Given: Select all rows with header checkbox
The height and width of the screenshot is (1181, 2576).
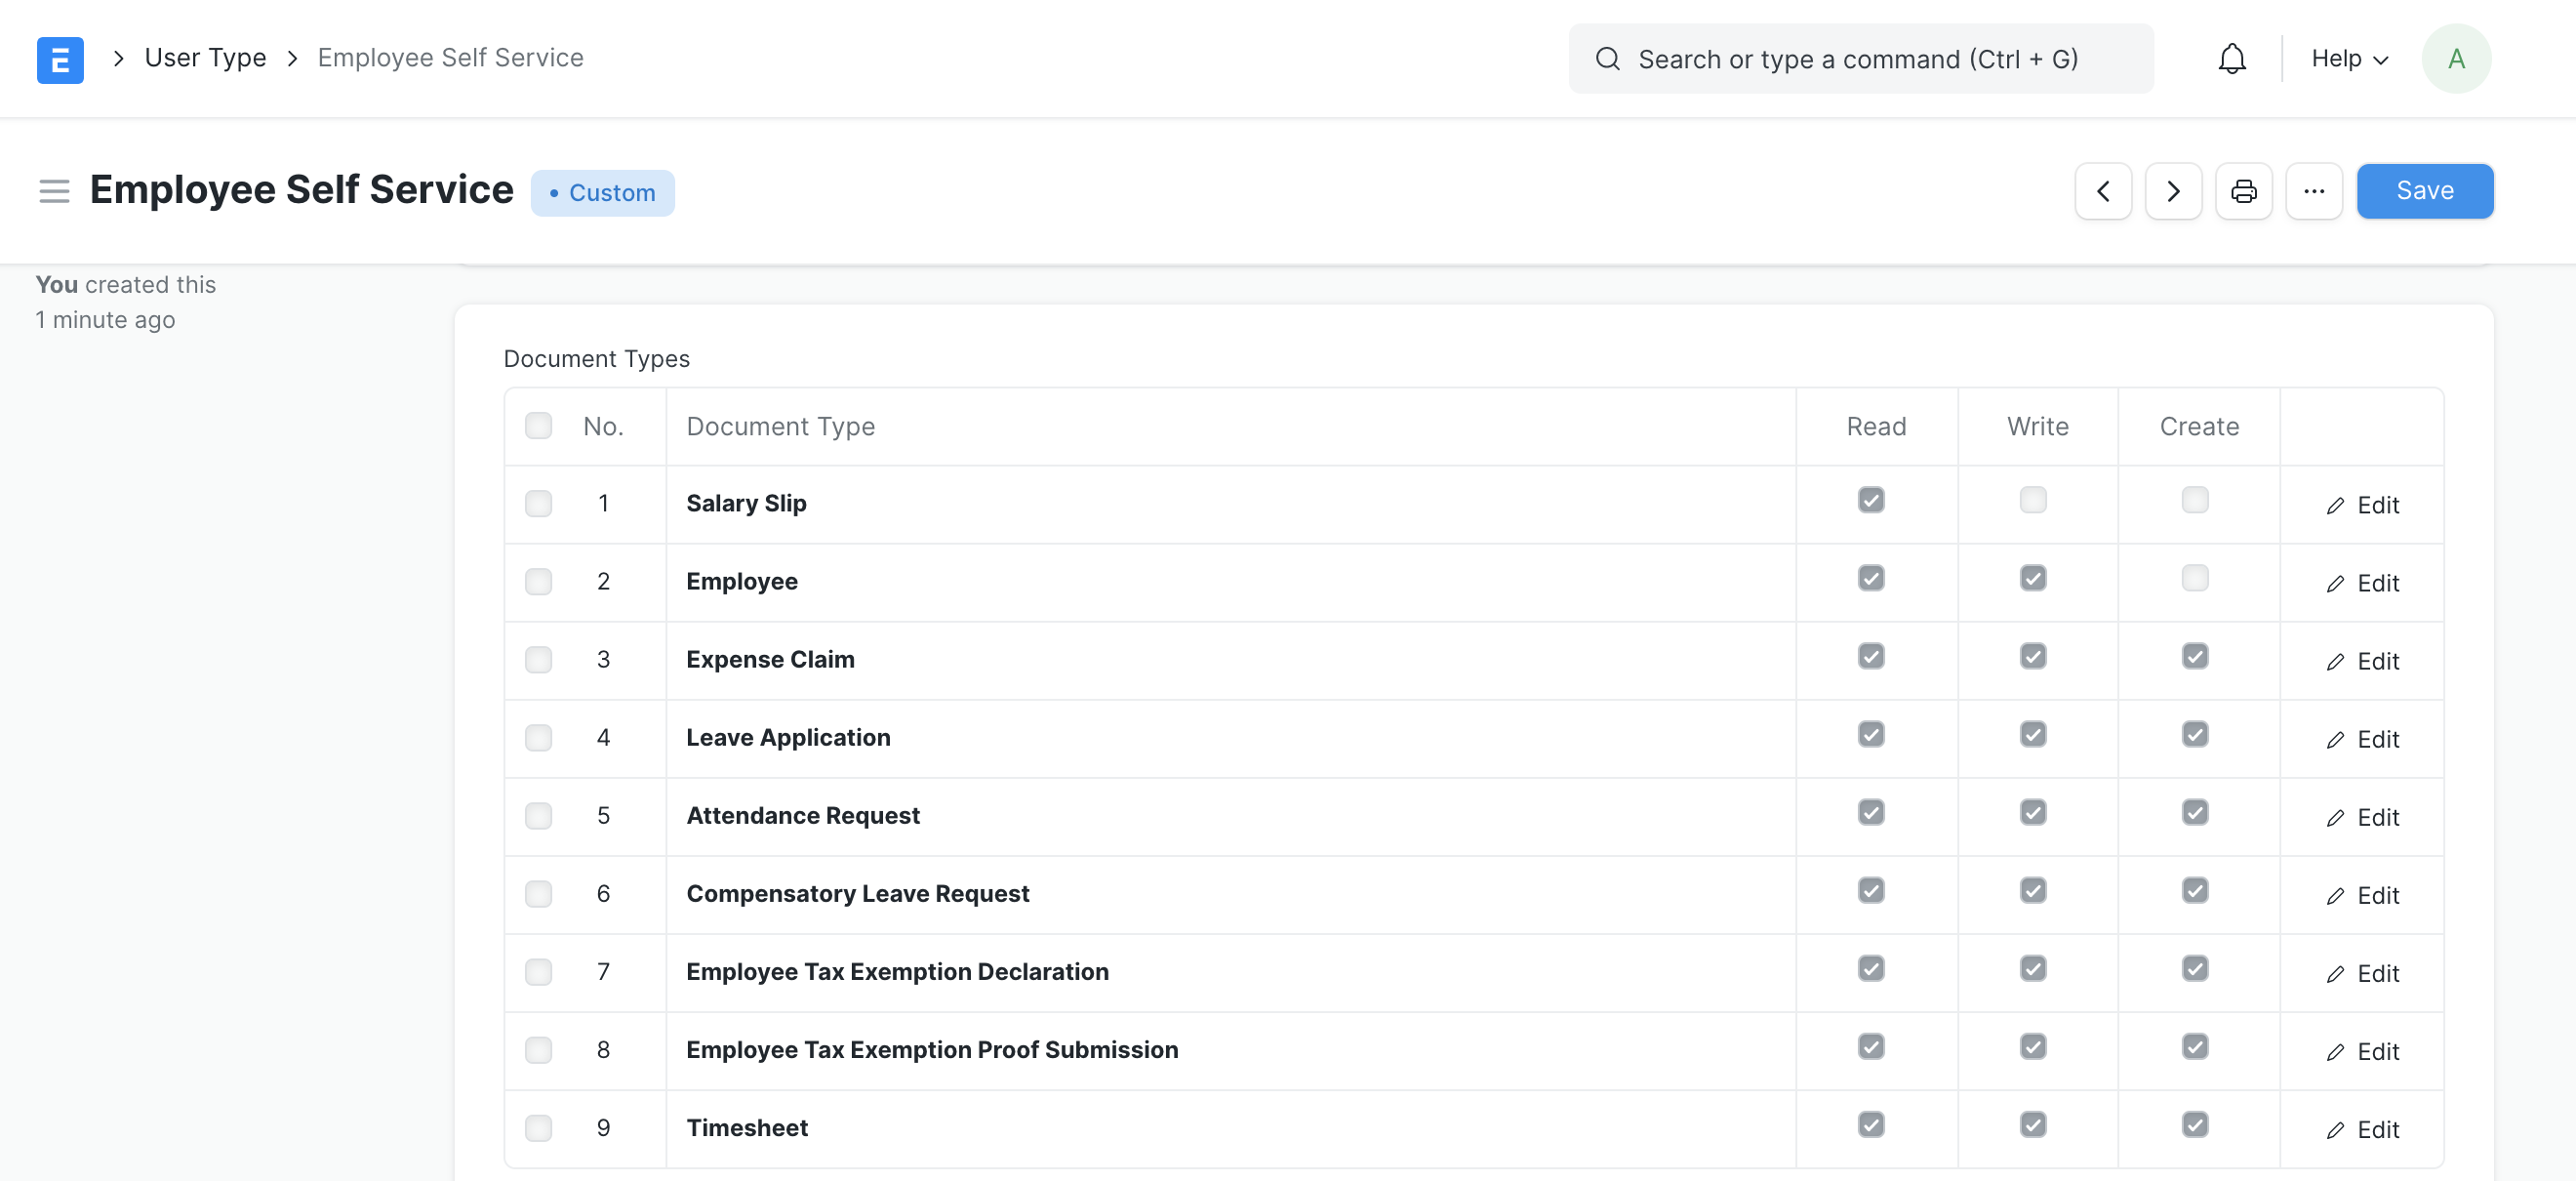Looking at the screenshot, I should [538, 428].
